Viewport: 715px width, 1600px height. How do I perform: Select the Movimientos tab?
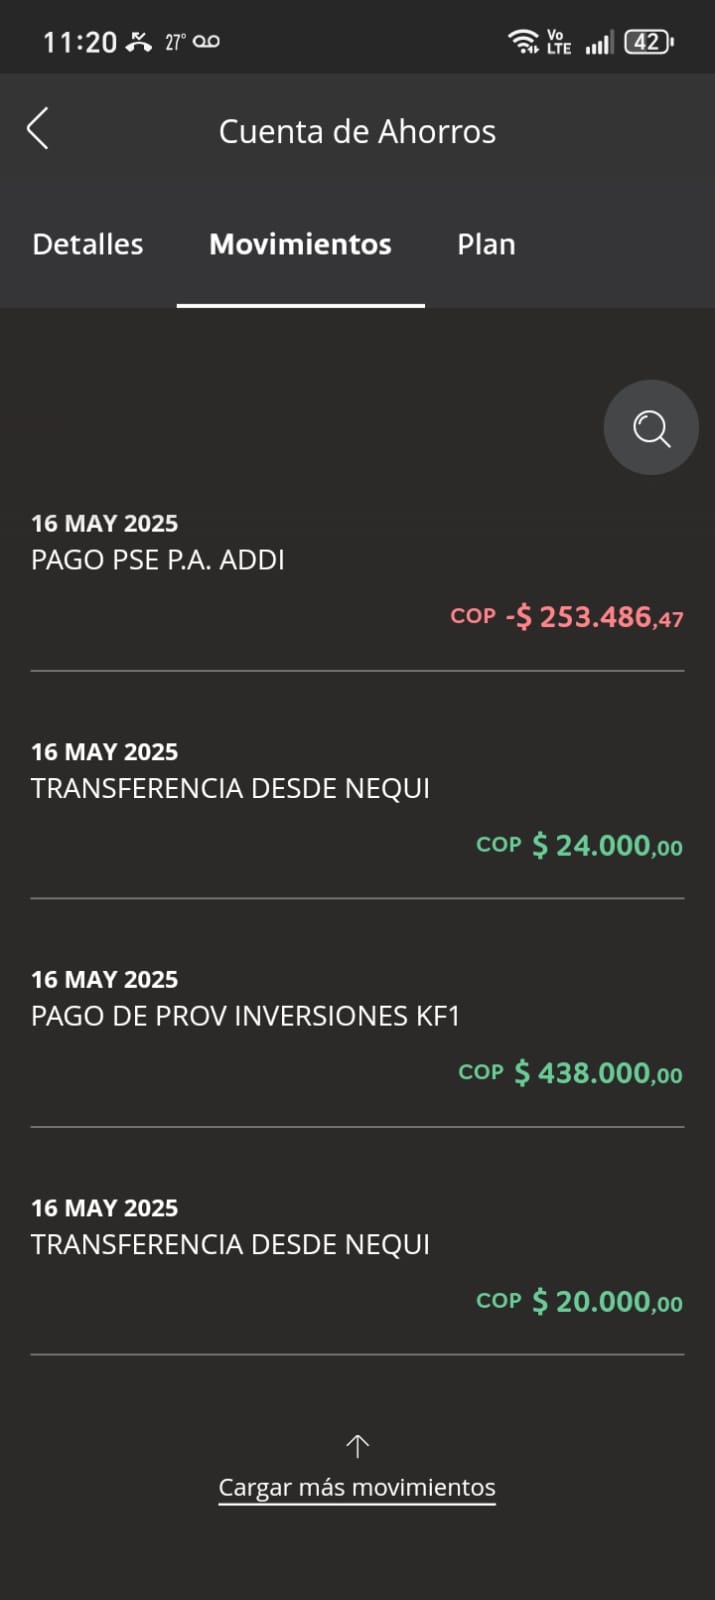point(300,244)
